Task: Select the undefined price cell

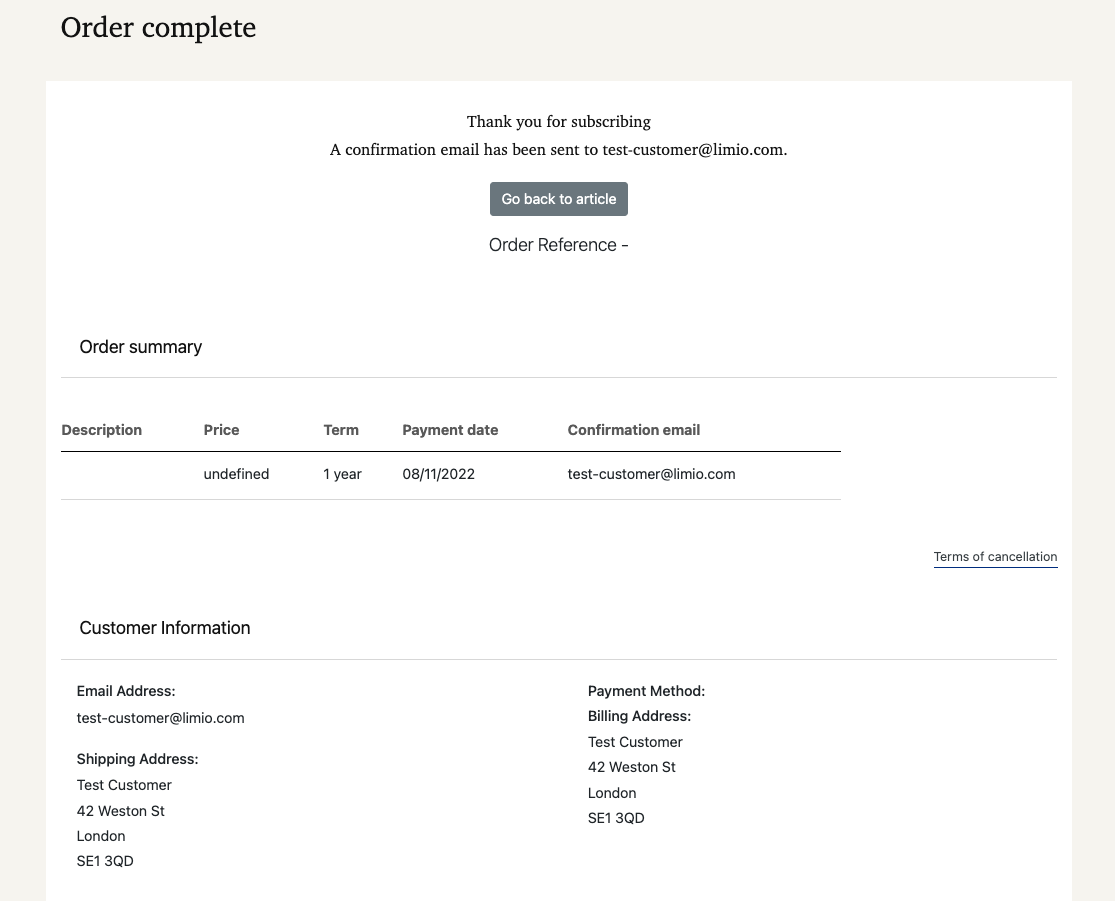Action: 236,474
